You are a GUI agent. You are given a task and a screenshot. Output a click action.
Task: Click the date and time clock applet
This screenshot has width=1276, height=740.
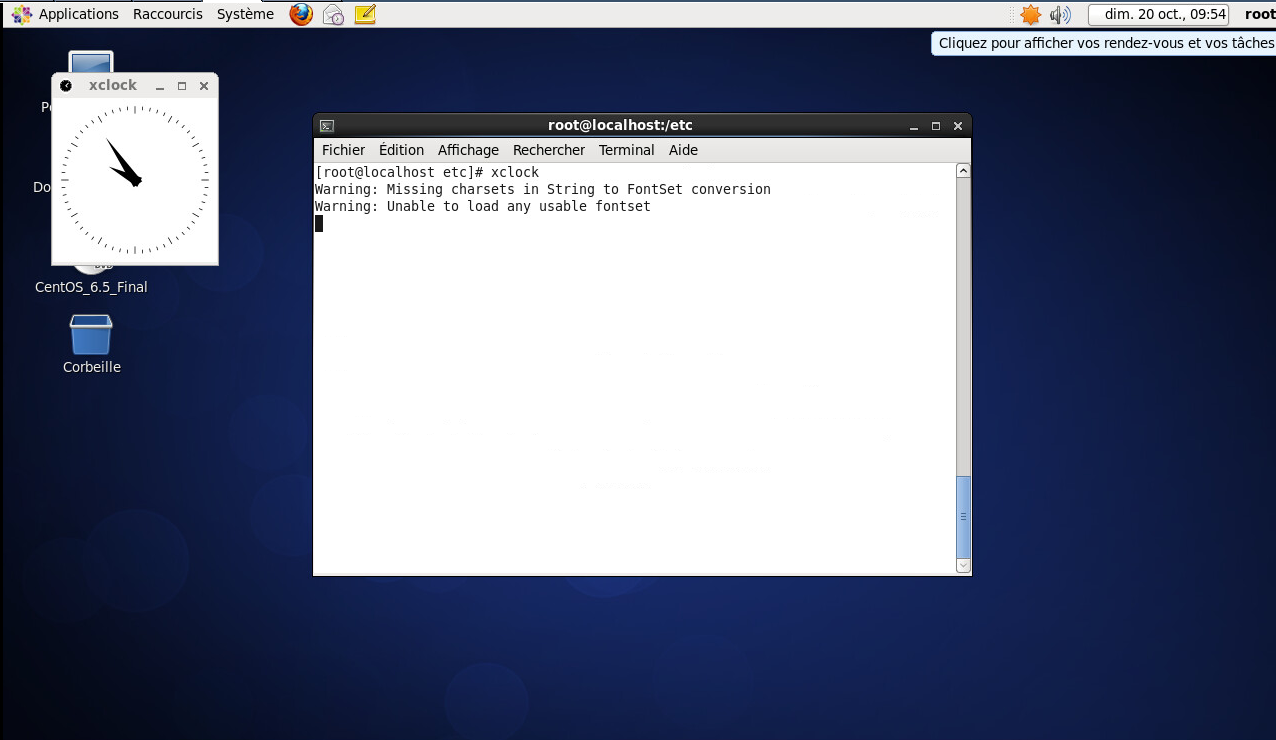(1165, 14)
